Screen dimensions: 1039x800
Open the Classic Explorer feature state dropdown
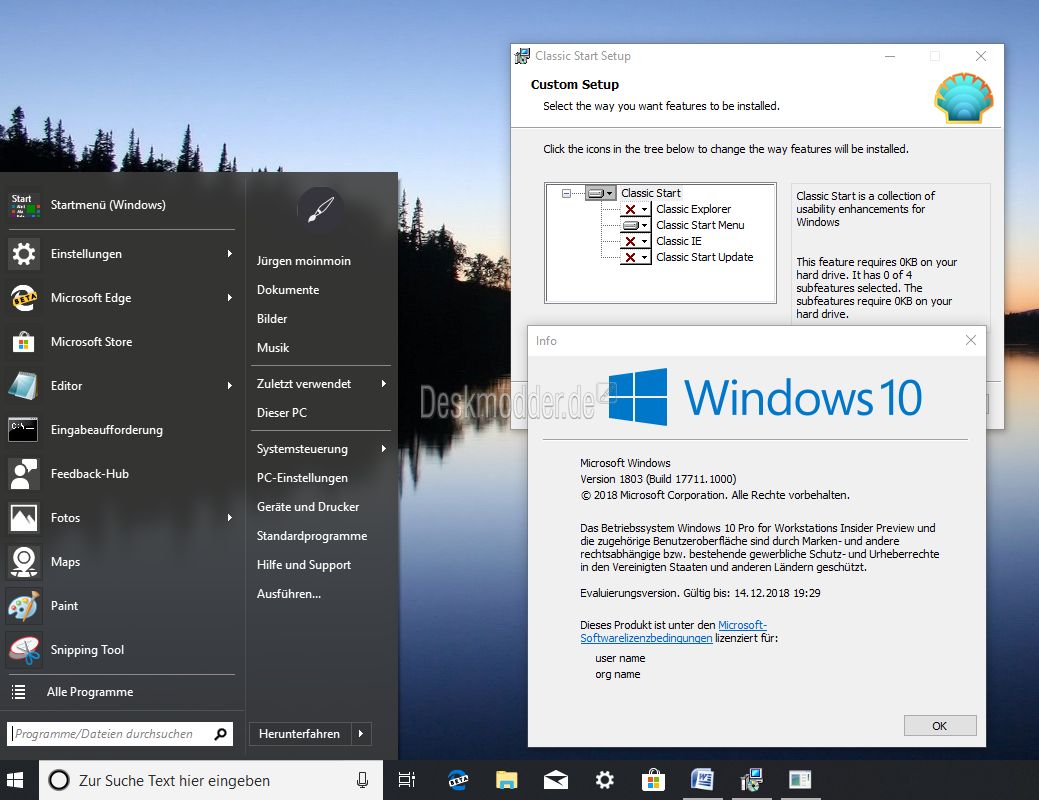coord(635,209)
